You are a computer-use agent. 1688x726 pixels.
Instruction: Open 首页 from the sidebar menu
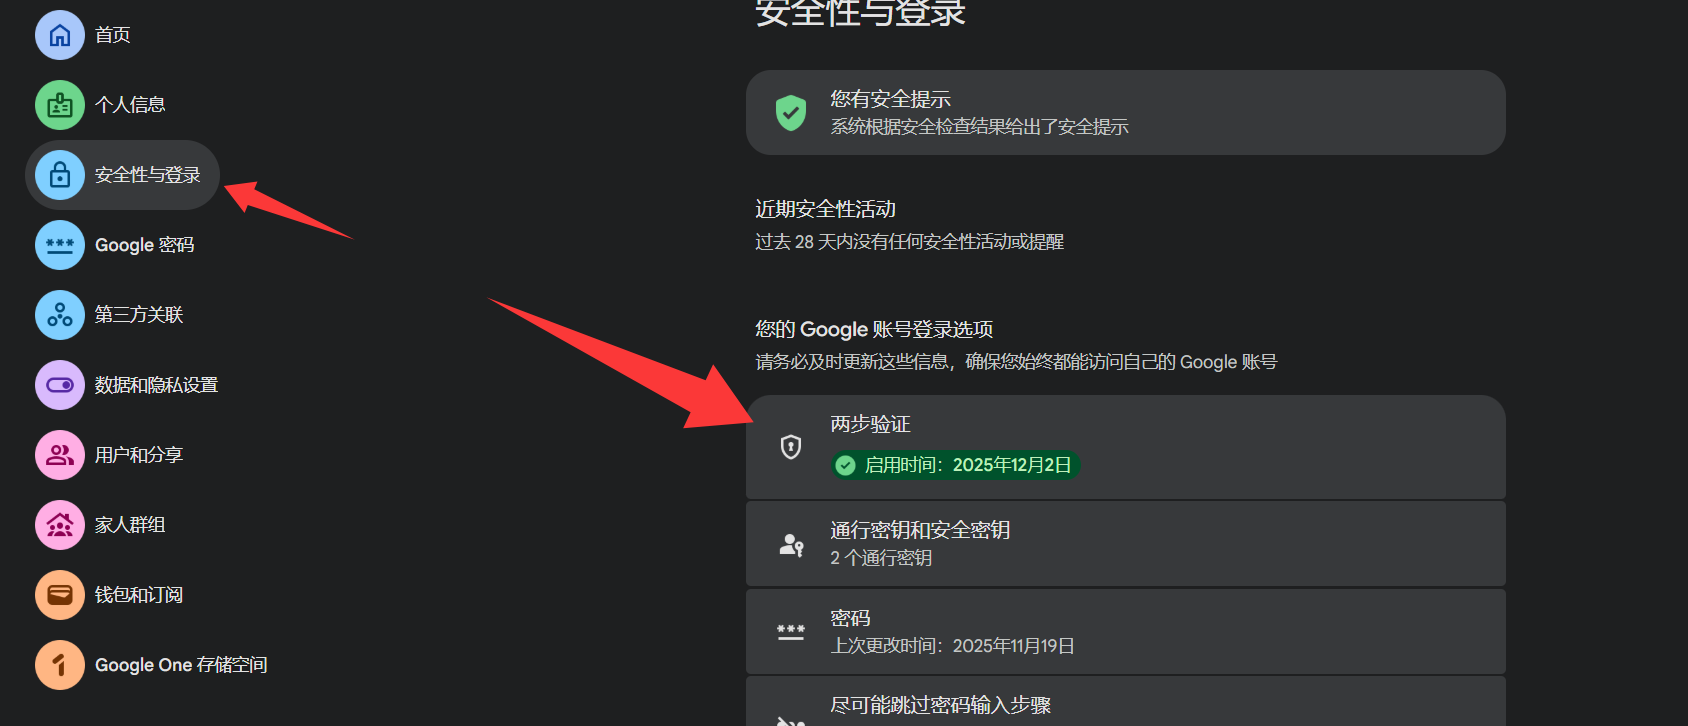click(x=112, y=35)
